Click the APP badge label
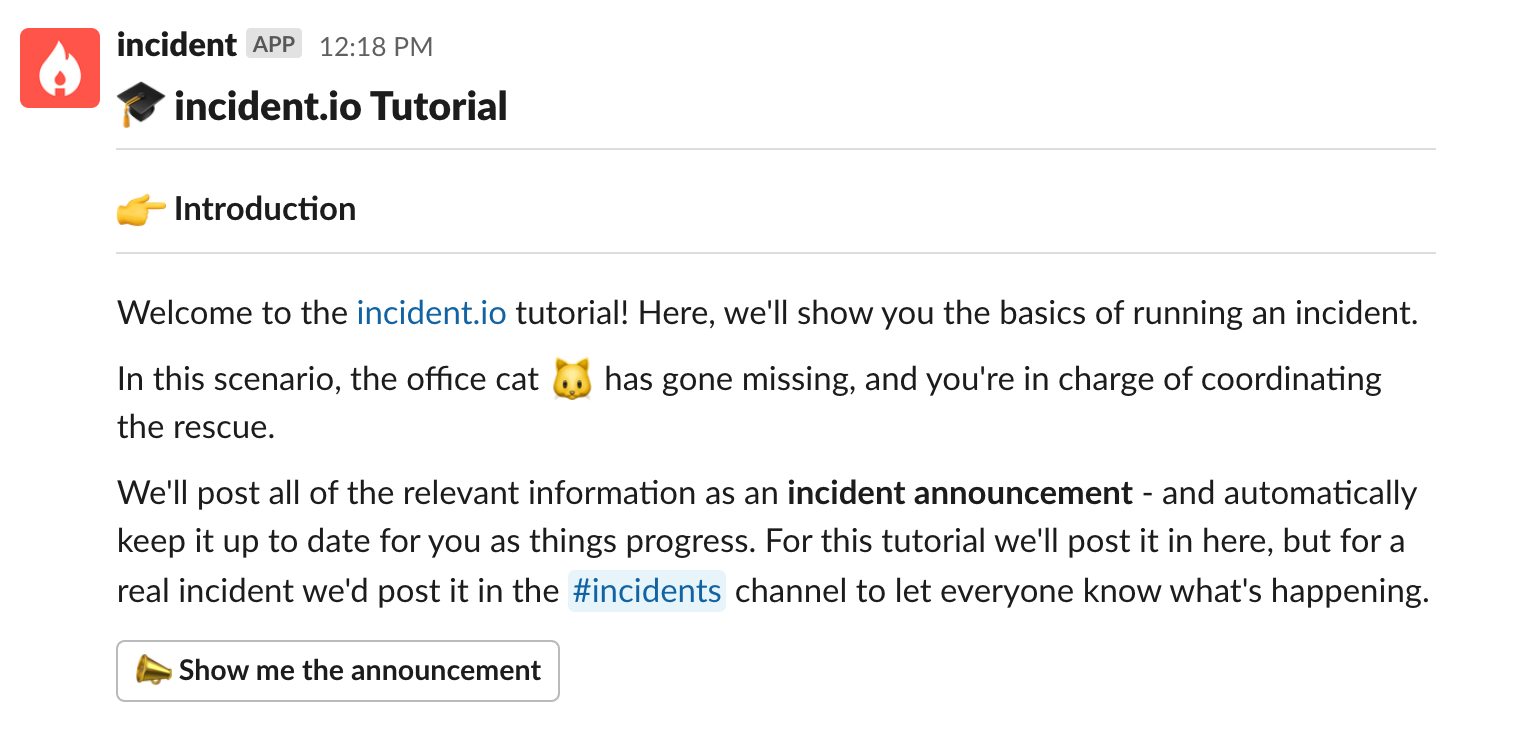1520x730 pixels. pos(274,45)
